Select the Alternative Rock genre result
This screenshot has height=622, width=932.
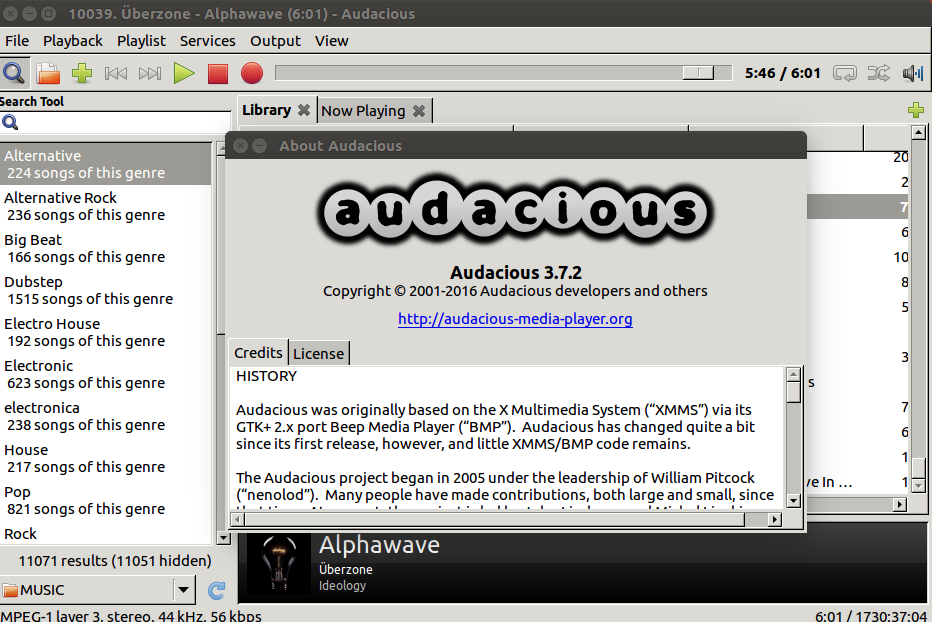tap(105, 206)
